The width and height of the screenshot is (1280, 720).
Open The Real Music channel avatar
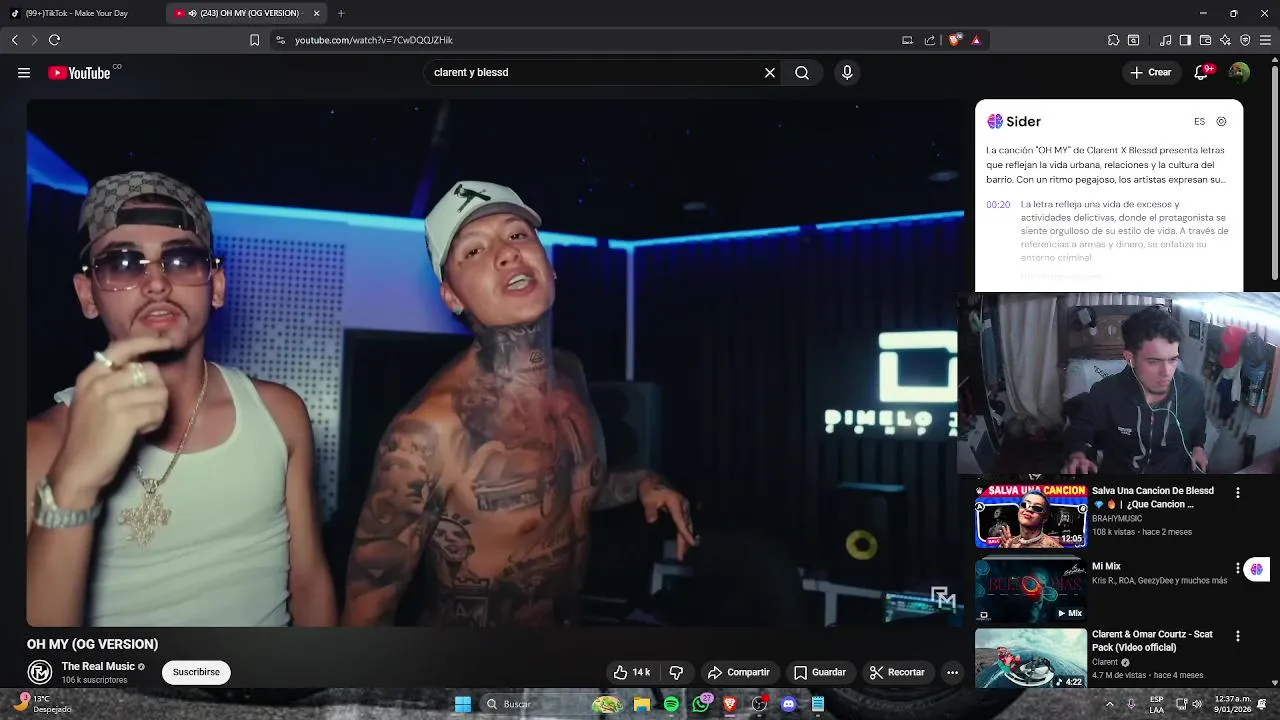coord(40,672)
